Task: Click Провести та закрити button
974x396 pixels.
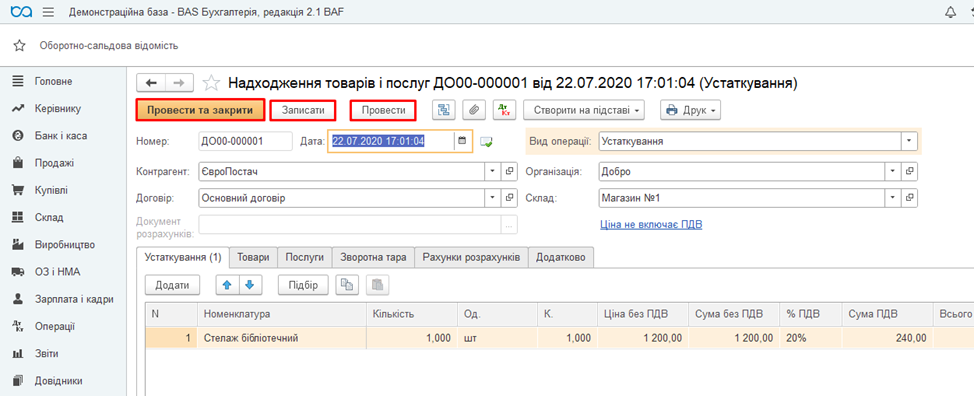Action: [201, 110]
